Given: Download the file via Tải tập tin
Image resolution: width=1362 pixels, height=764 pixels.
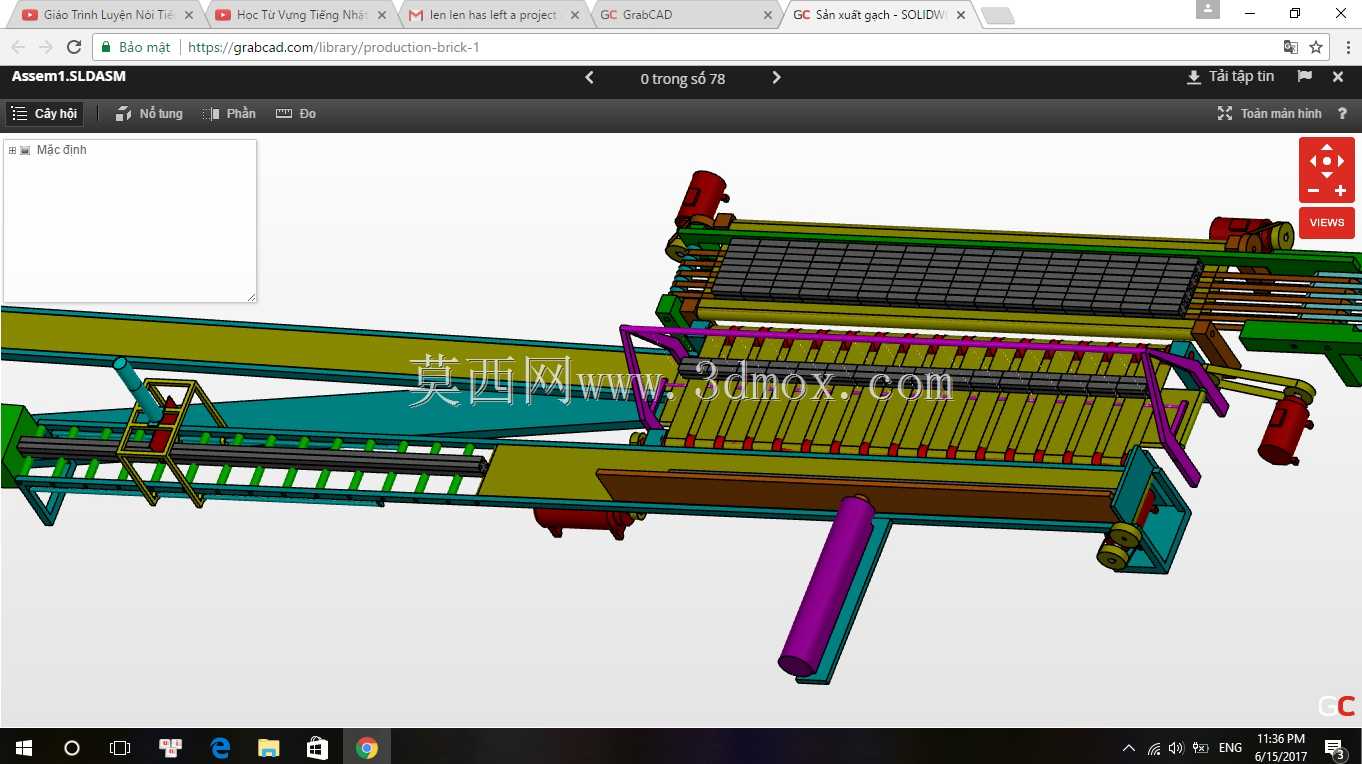Looking at the screenshot, I should coord(1230,77).
